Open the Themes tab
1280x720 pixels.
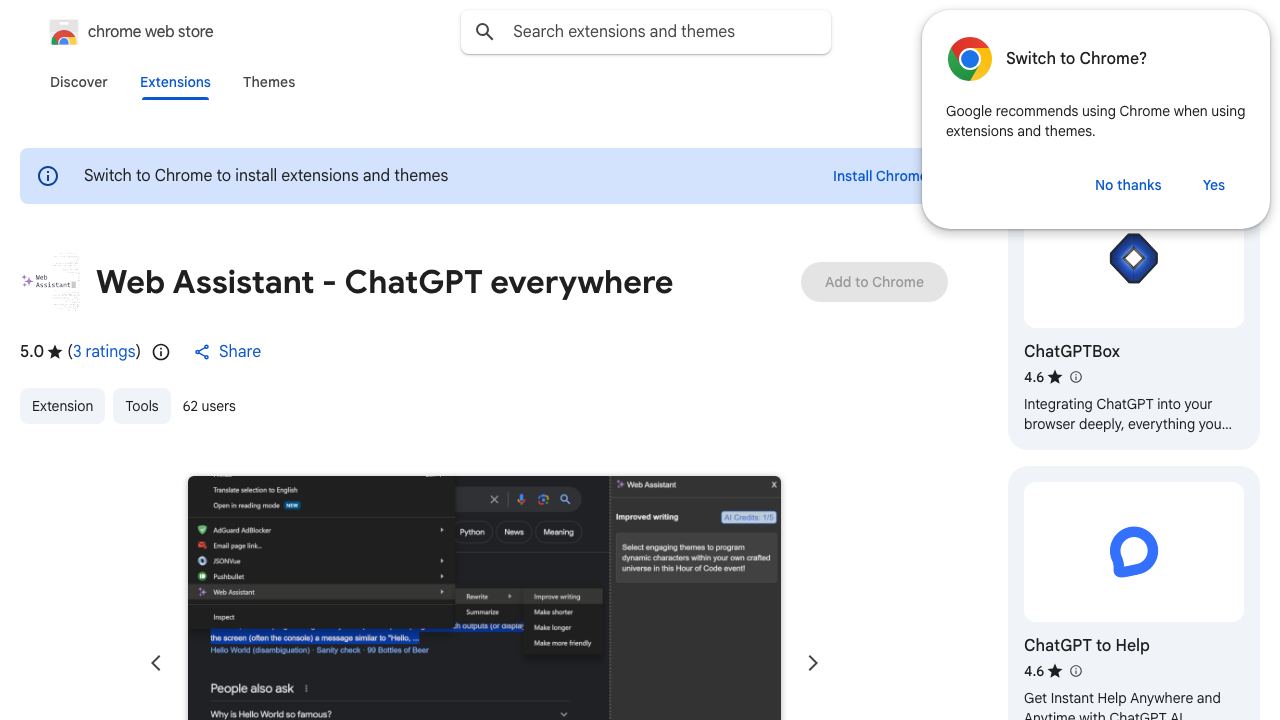(269, 82)
